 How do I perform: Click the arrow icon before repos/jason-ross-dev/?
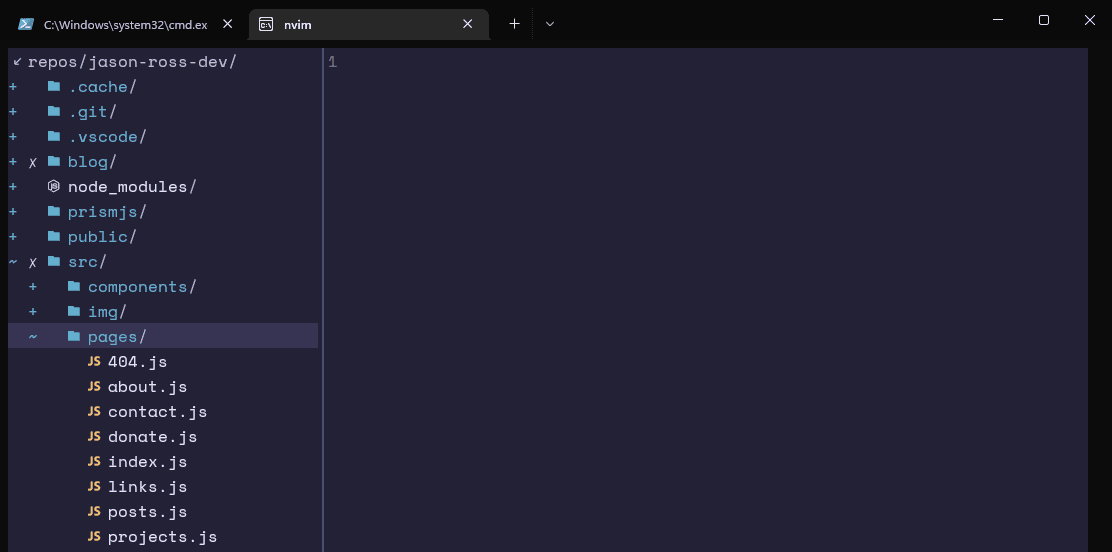coord(18,62)
